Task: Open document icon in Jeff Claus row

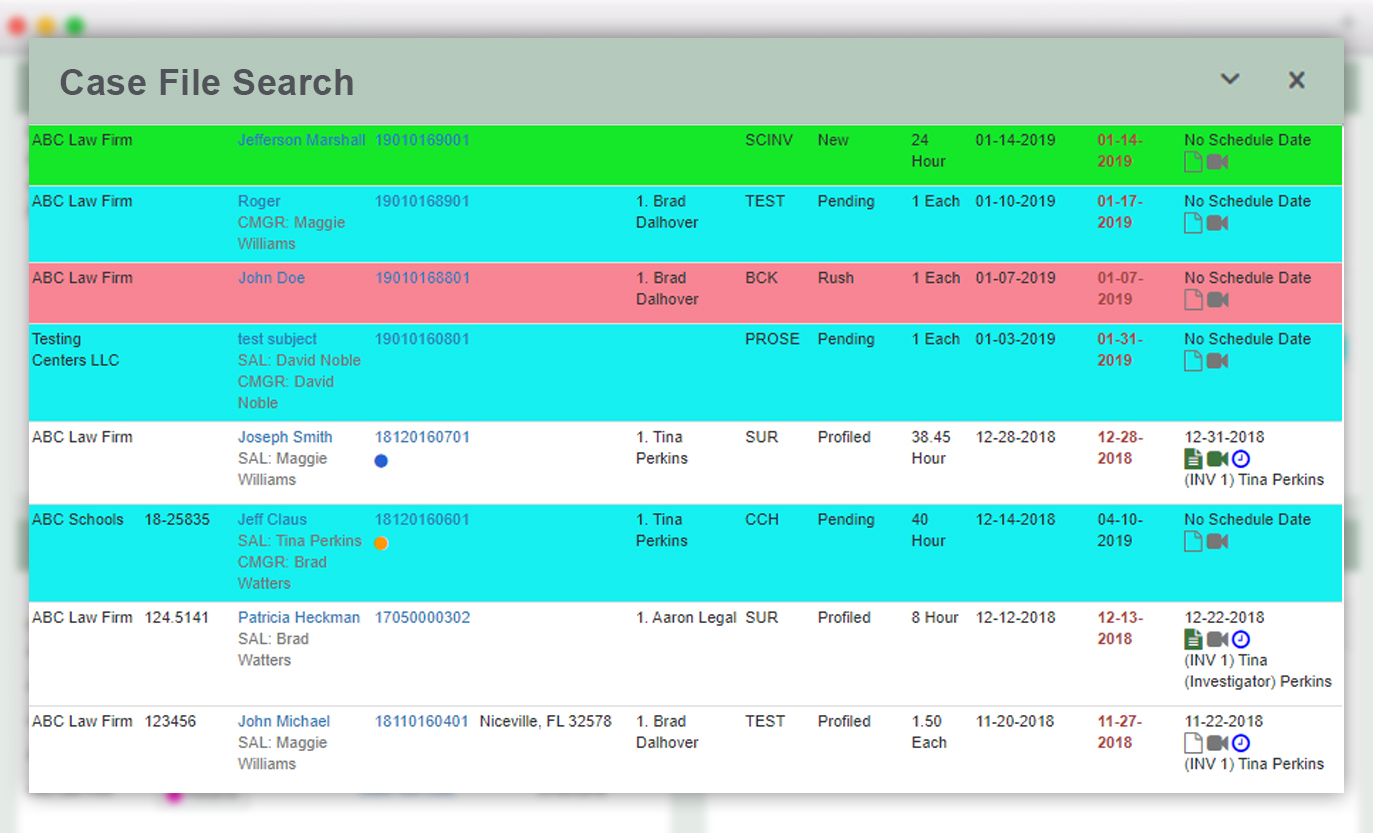Action: coord(1193,541)
